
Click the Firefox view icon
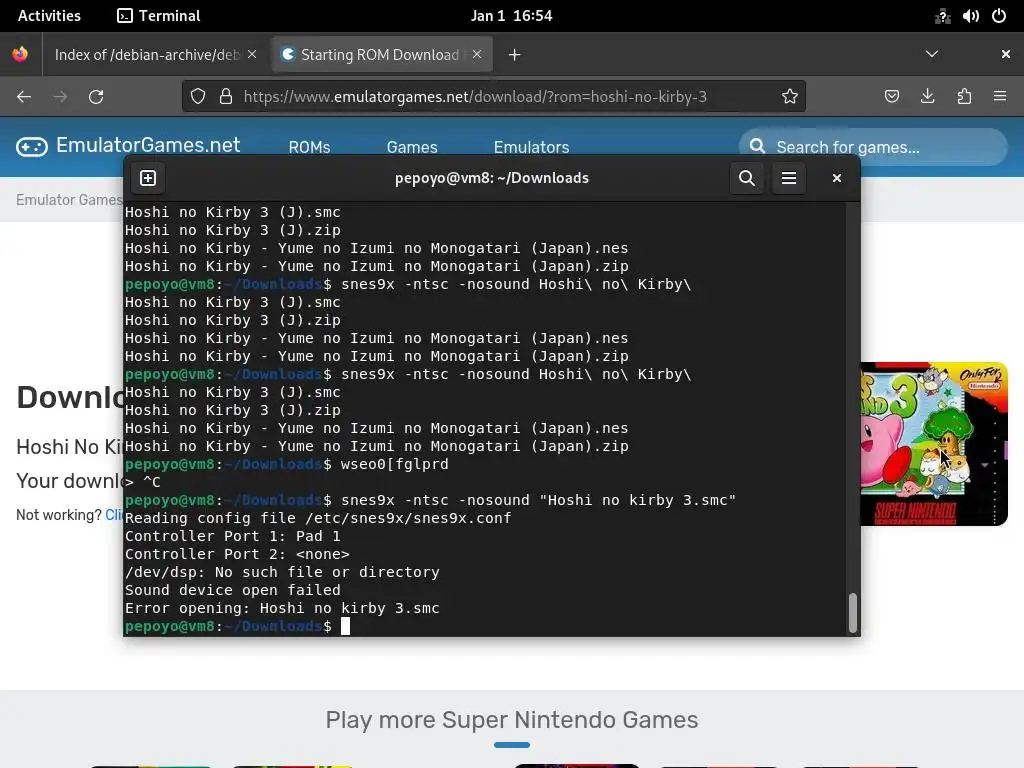point(20,54)
